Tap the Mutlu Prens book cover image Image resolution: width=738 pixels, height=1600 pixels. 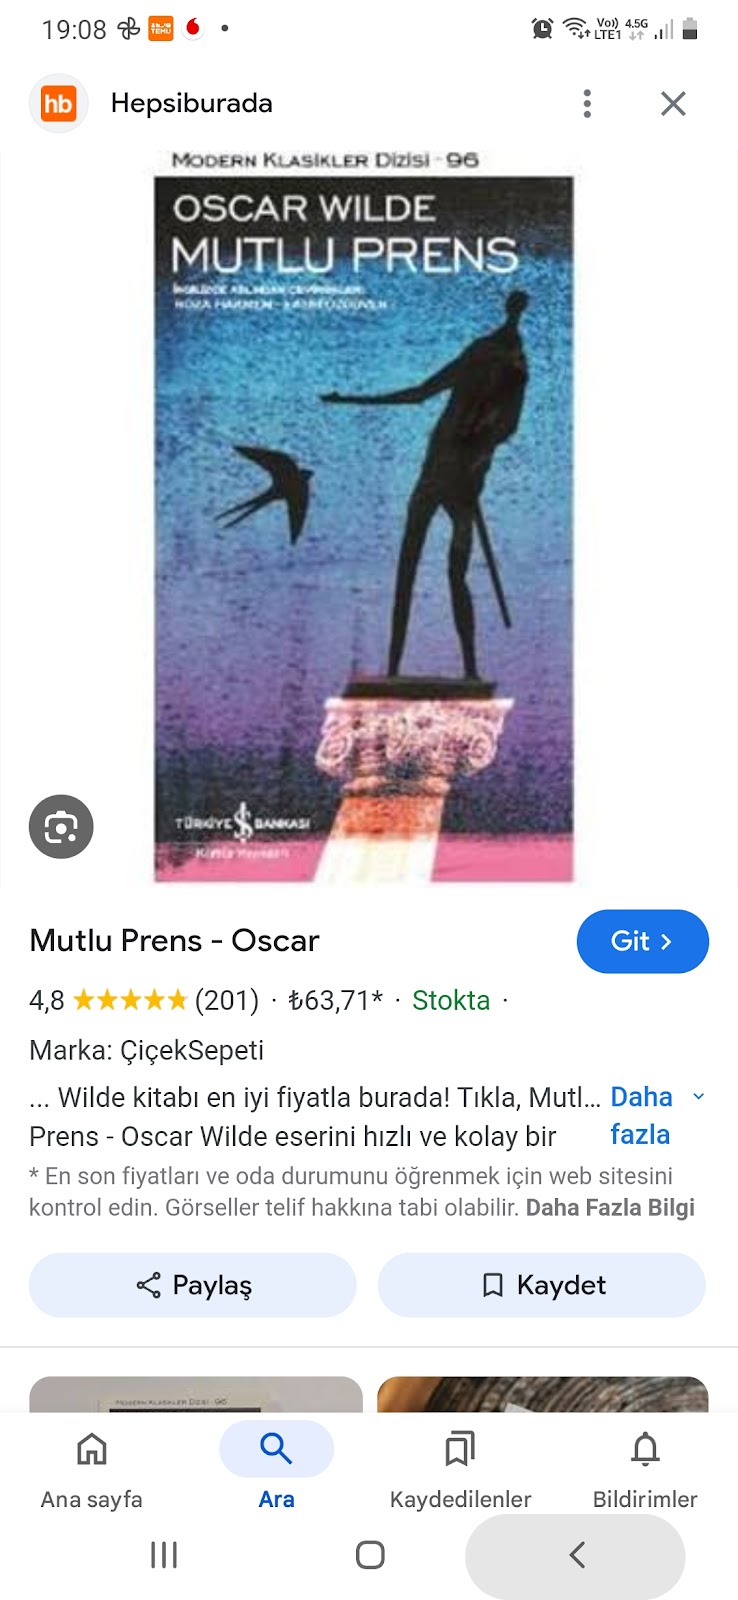click(364, 517)
